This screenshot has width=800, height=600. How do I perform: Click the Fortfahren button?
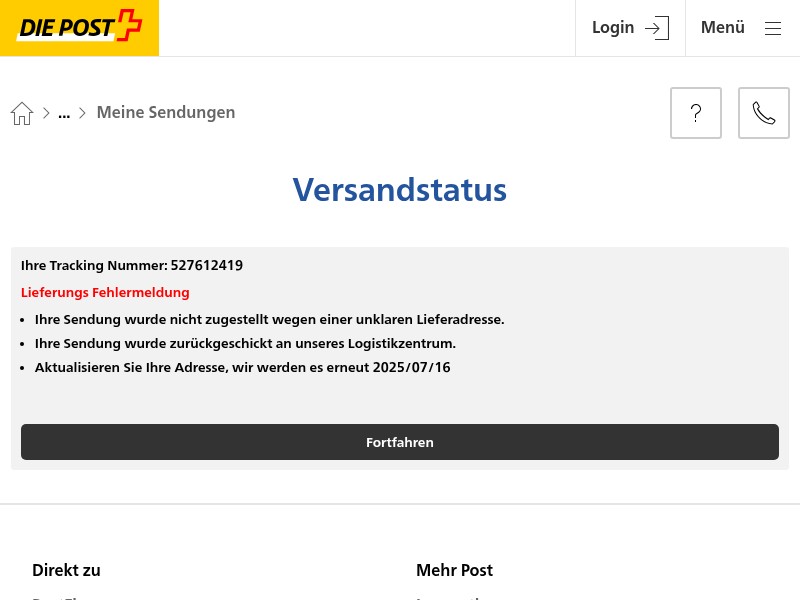(400, 442)
